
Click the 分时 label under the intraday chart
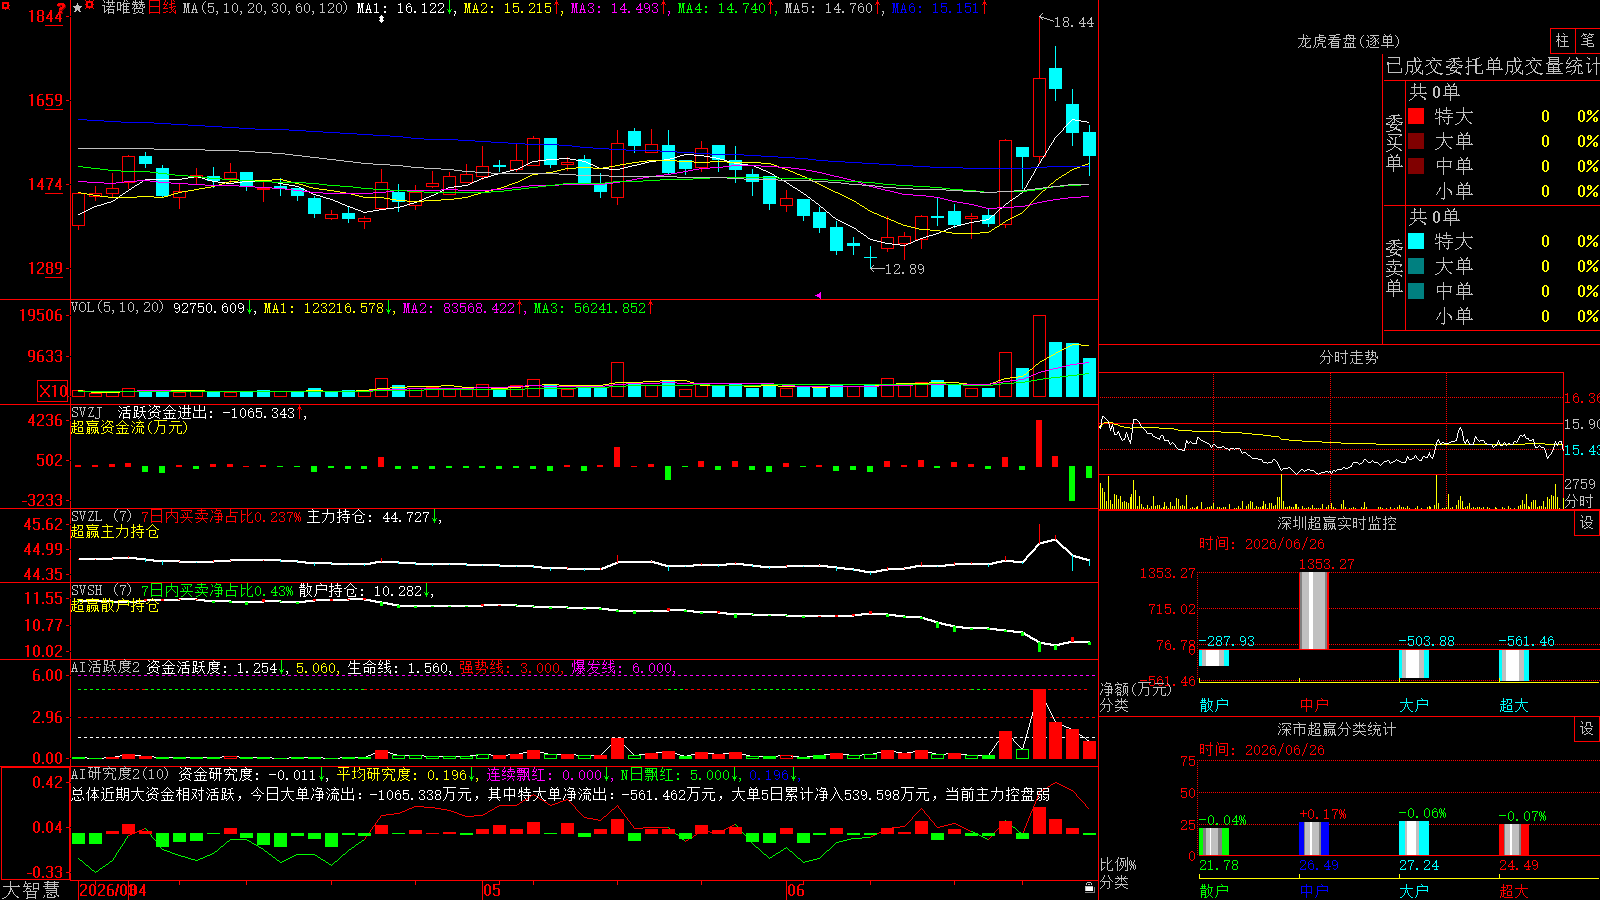point(1579,501)
